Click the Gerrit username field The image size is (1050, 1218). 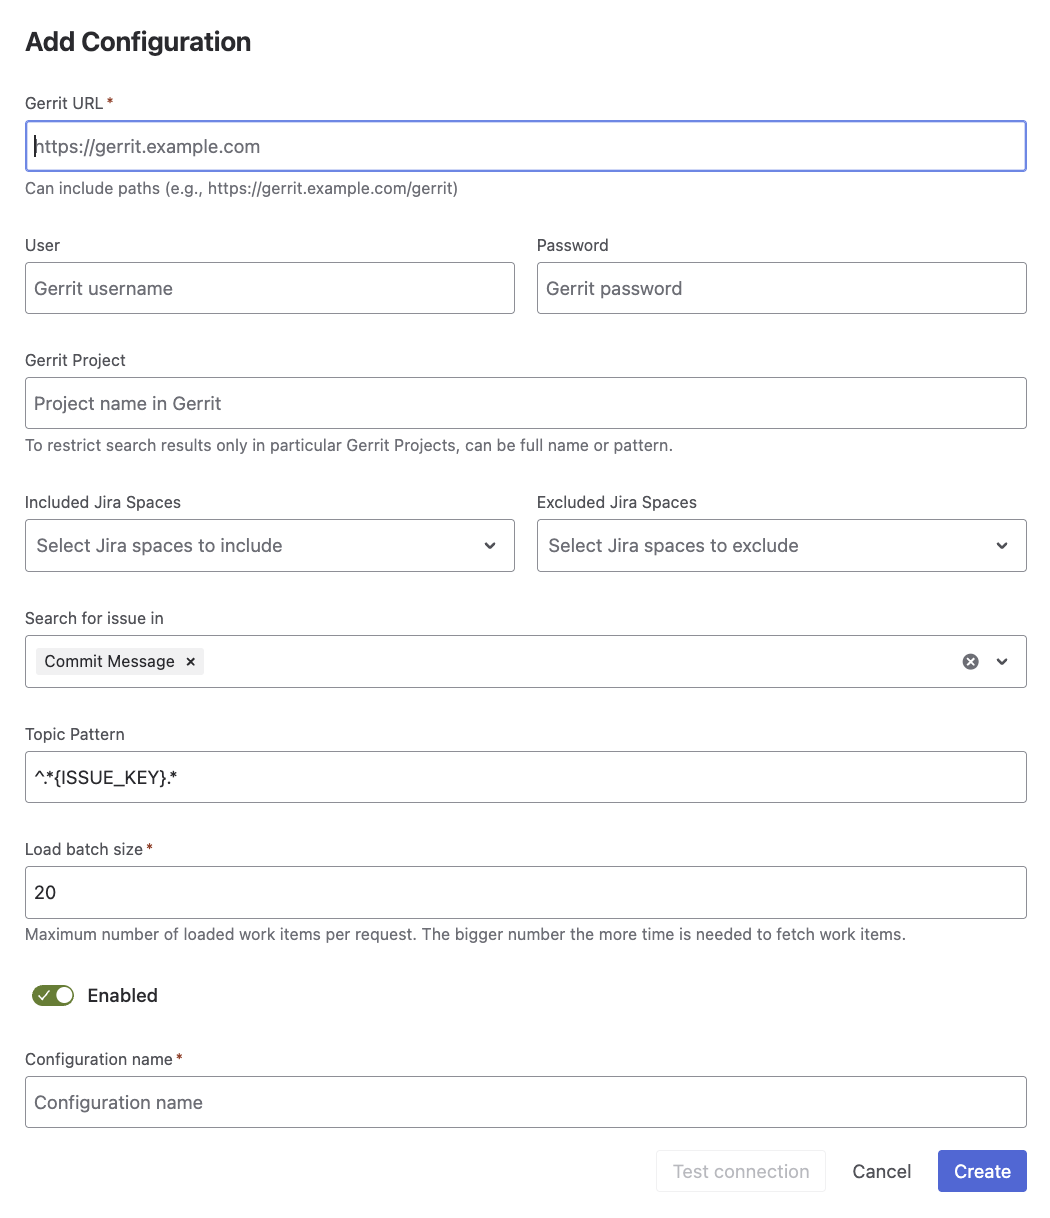269,289
